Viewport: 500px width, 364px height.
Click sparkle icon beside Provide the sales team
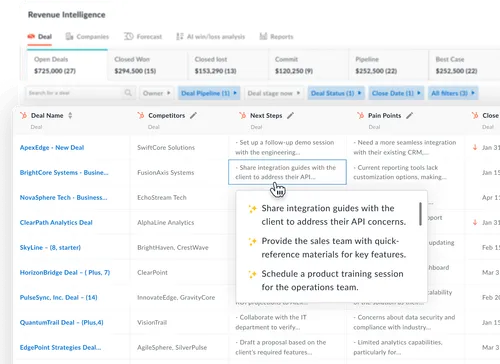pyautogui.click(x=253, y=242)
